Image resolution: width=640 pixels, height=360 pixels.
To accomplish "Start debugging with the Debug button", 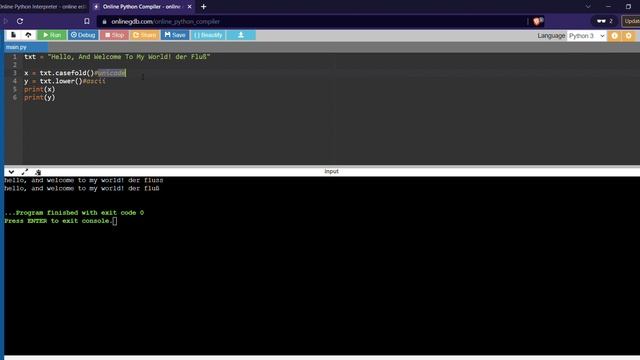I will coord(83,35).
